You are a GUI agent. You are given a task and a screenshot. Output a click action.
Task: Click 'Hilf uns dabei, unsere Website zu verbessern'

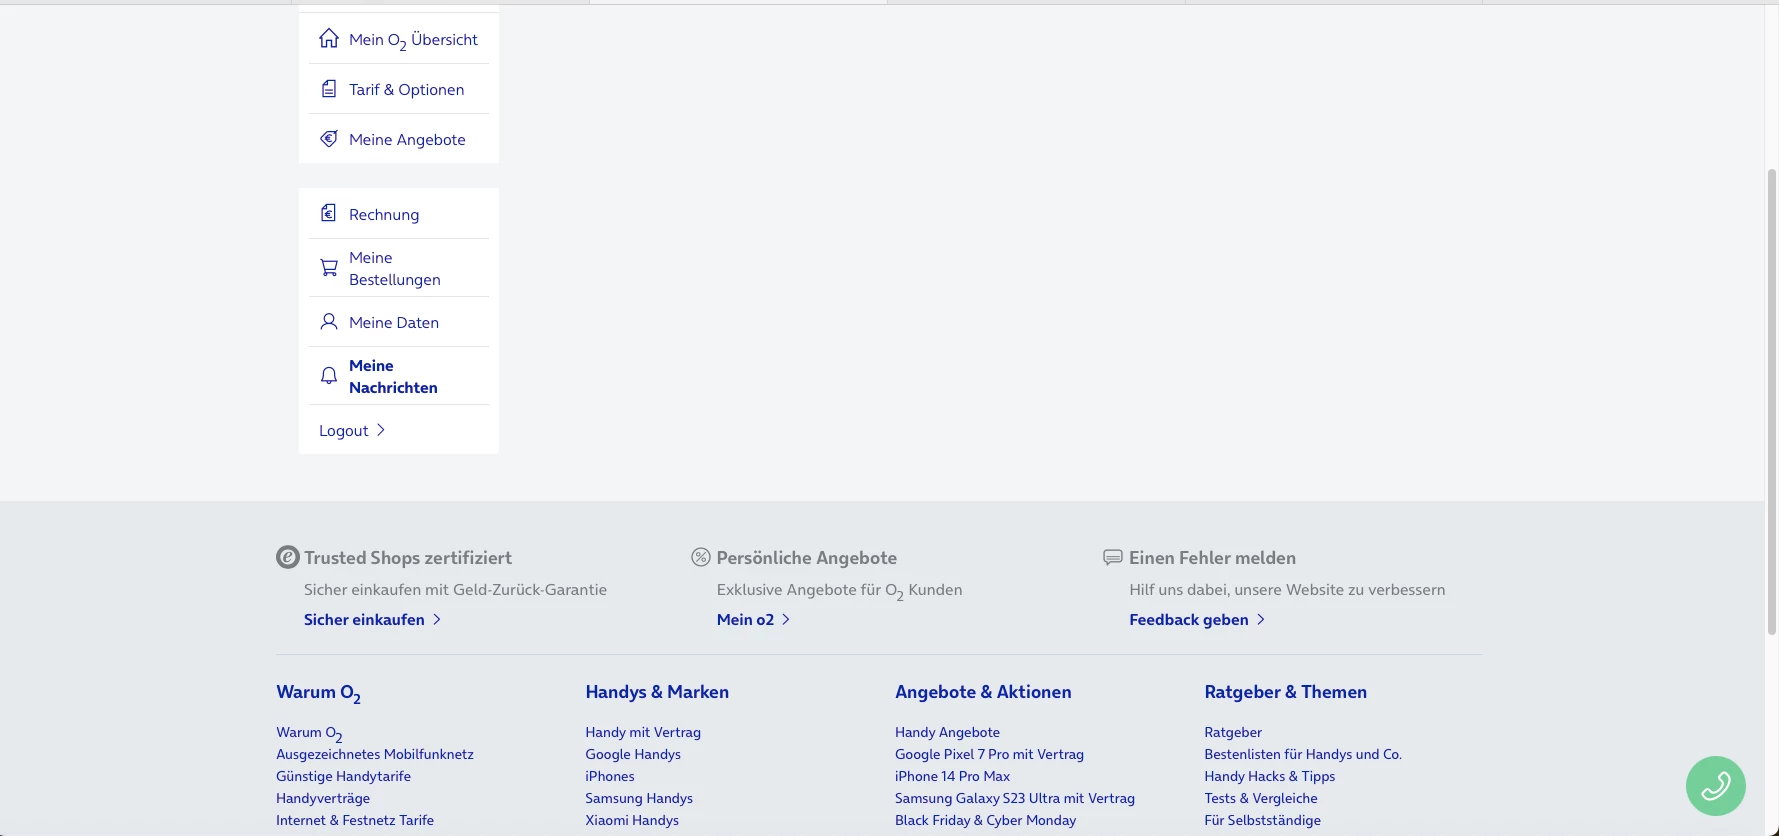click(x=1287, y=590)
